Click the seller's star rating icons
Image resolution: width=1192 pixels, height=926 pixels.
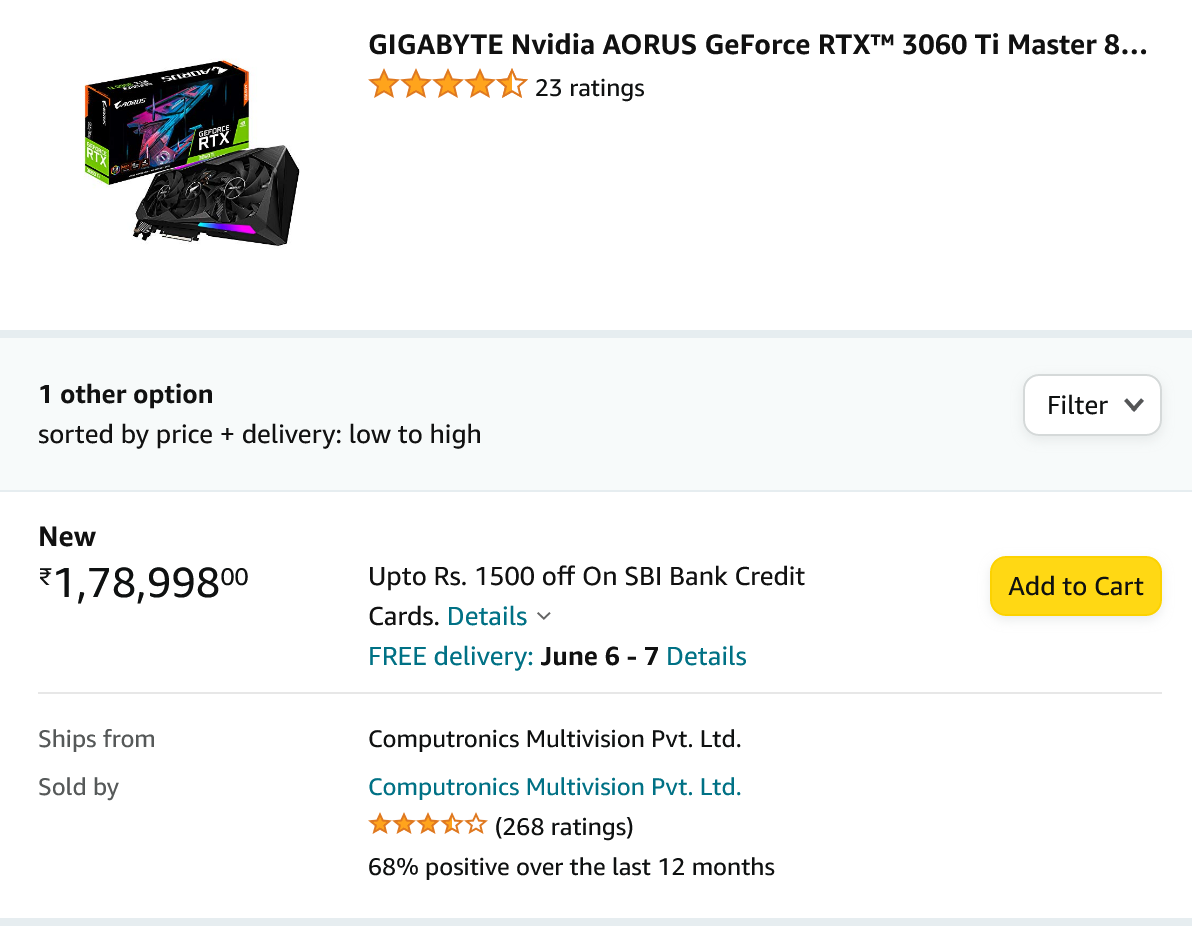click(x=427, y=826)
